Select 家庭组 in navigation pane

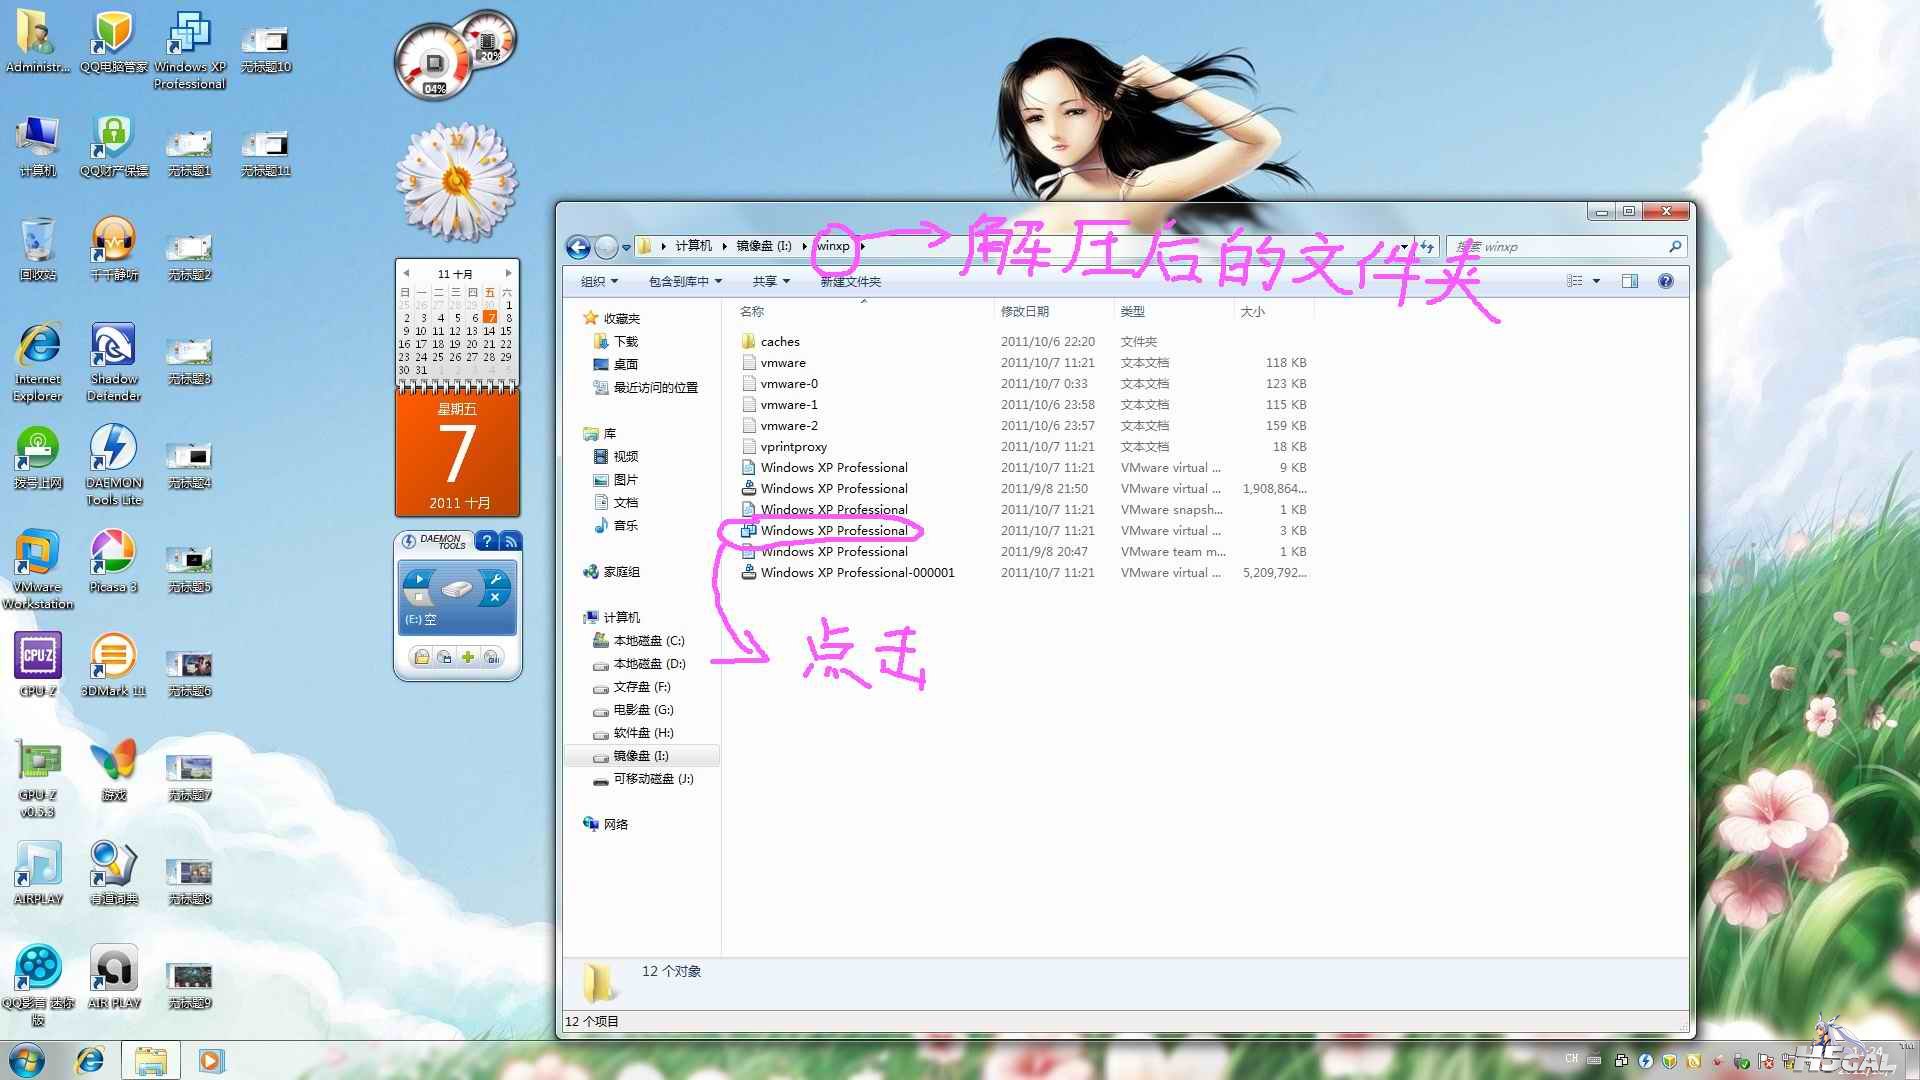(611, 572)
